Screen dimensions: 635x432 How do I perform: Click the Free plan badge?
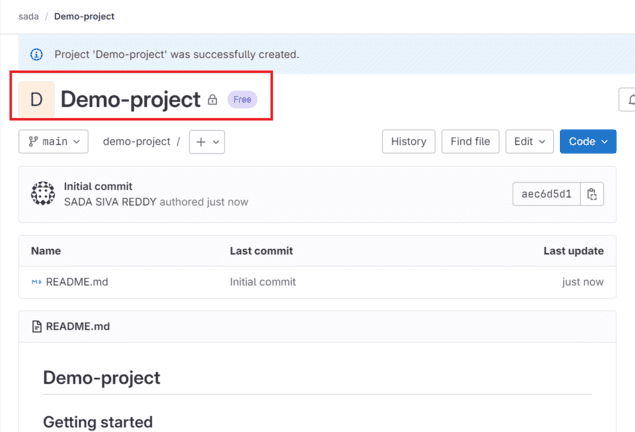tap(242, 100)
